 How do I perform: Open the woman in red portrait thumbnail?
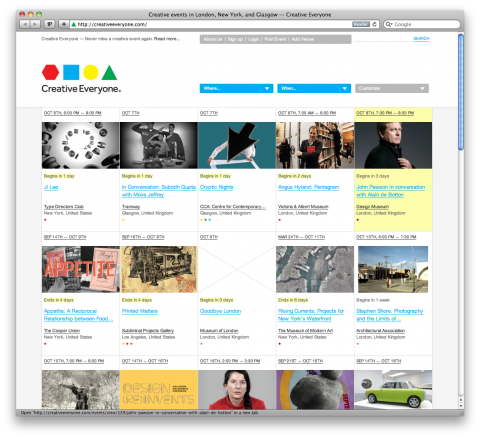pyautogui.click(x=237, y=390)
